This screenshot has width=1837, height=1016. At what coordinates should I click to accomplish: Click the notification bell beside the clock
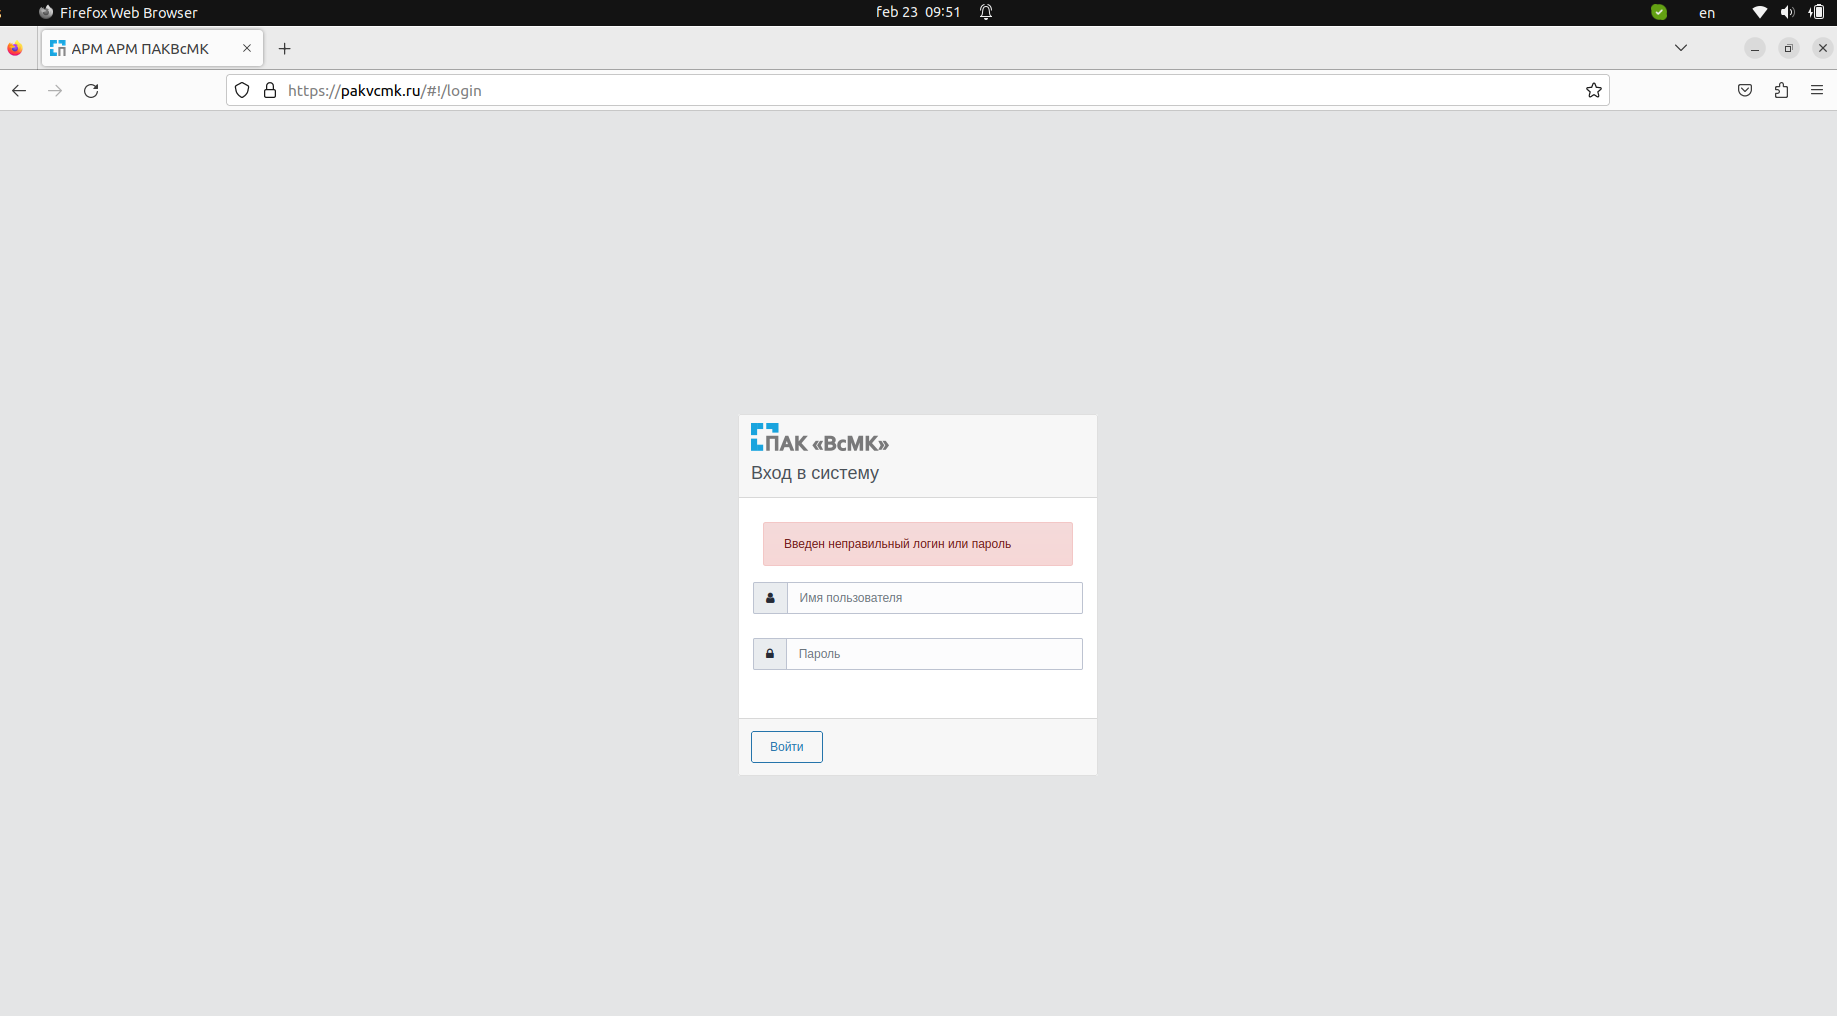(986, 12)
